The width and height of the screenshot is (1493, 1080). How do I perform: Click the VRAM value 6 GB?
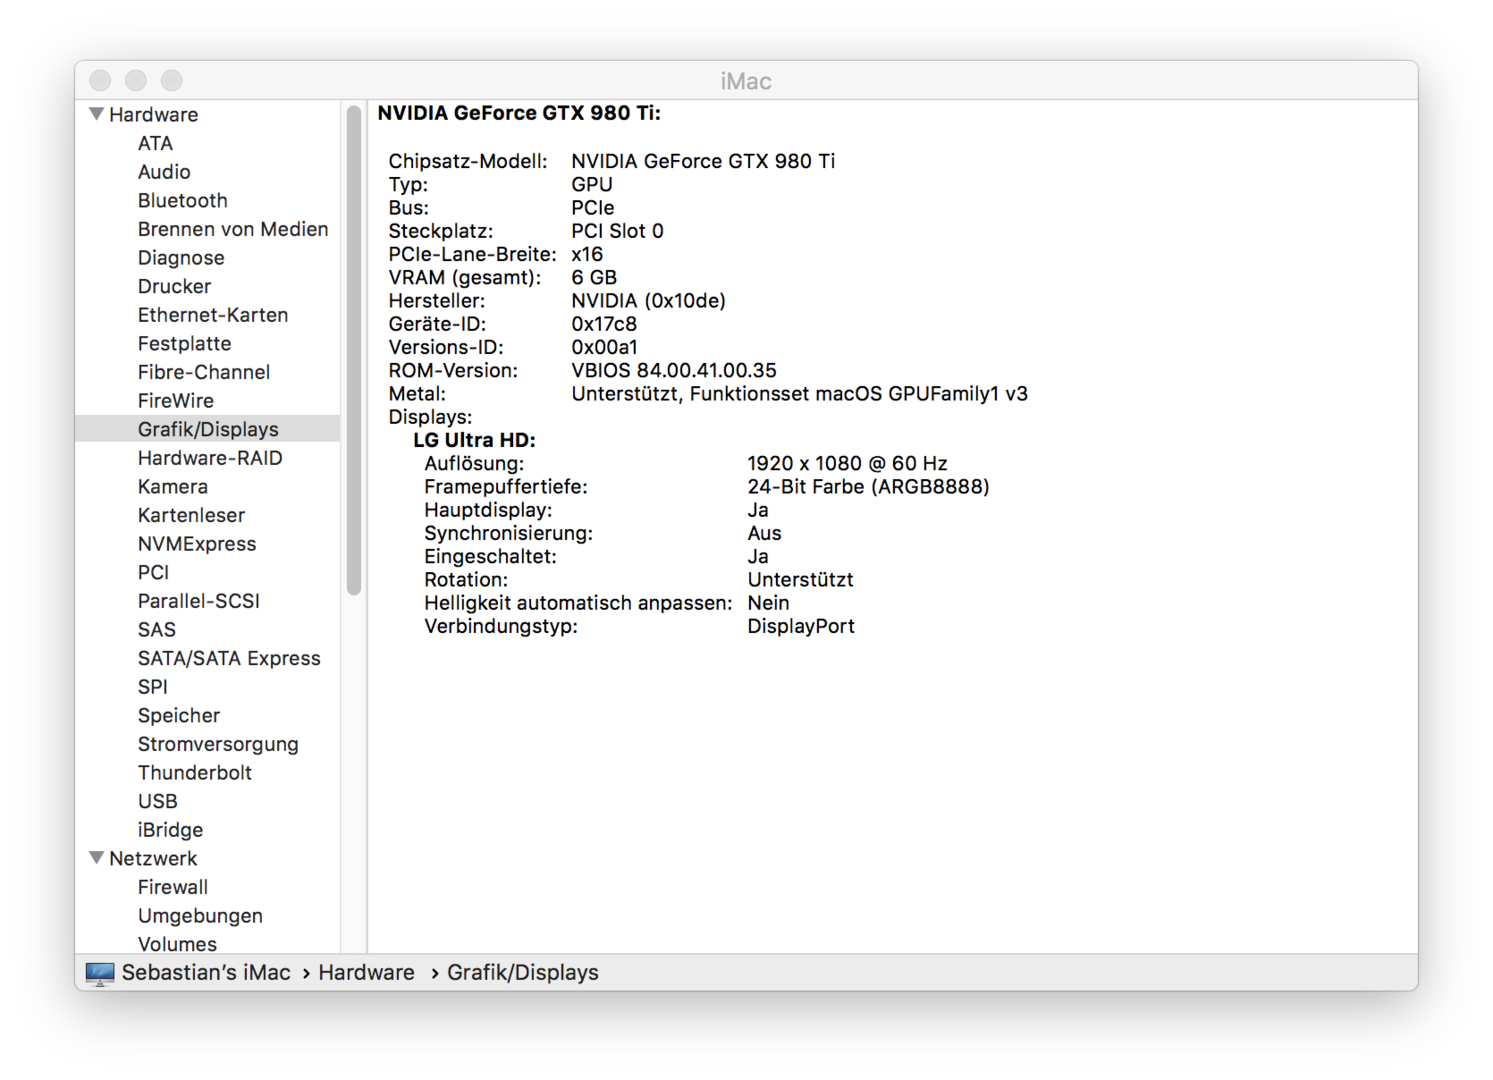(x=594, y=277)
